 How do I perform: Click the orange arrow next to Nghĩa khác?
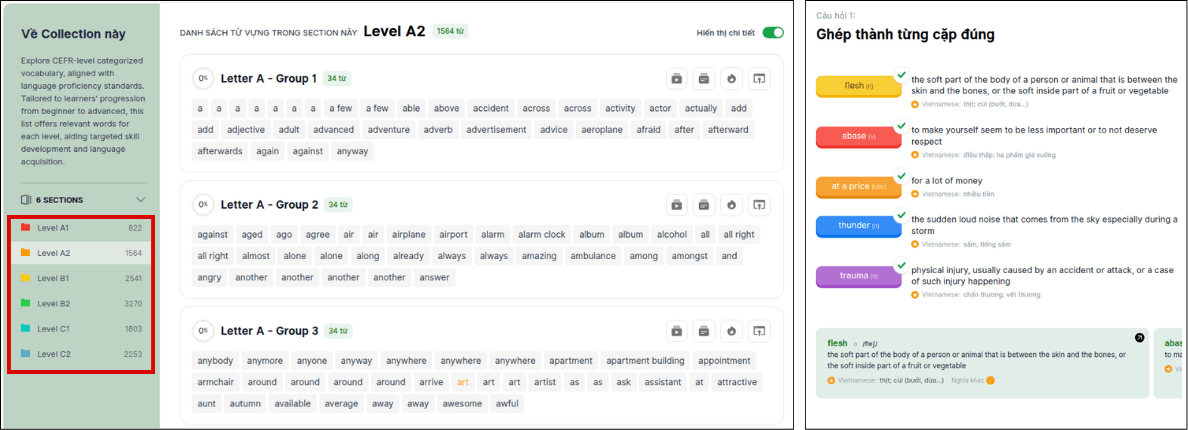(x=990, y=380)
